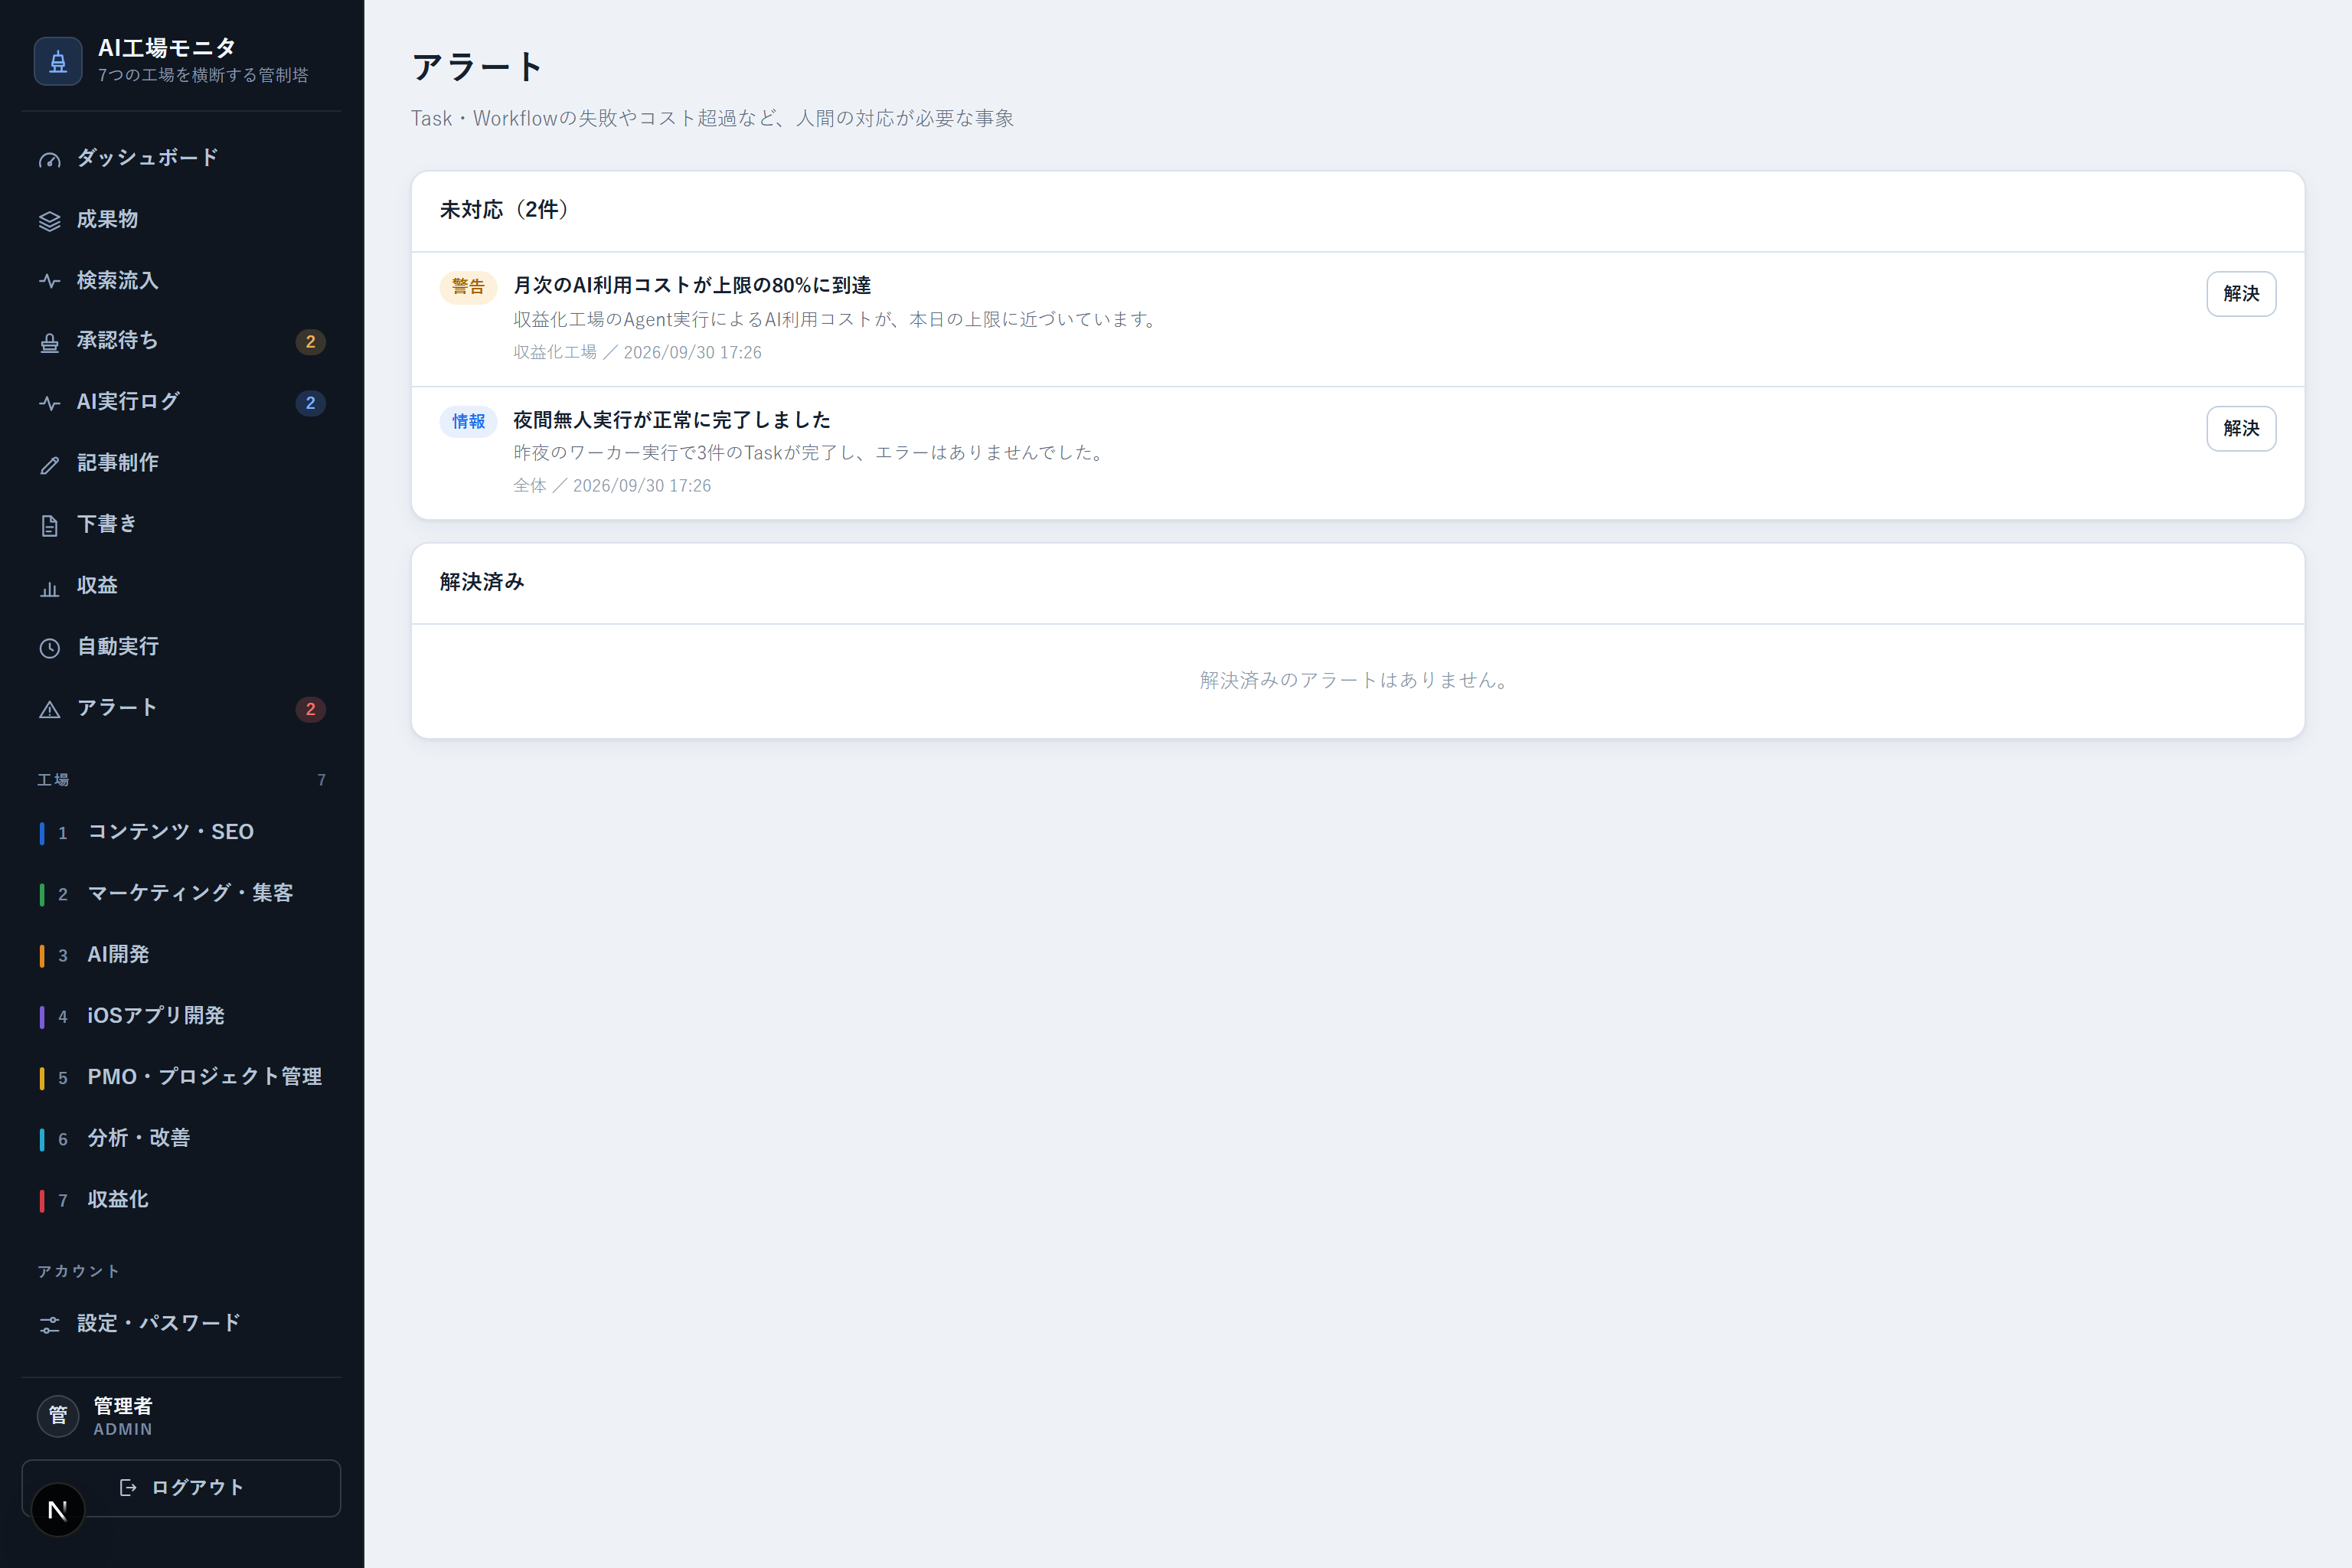Open マーケティング・集客 factory
The height and width of the screenshot is (1568, 2352).
click(x=182, y=893)
